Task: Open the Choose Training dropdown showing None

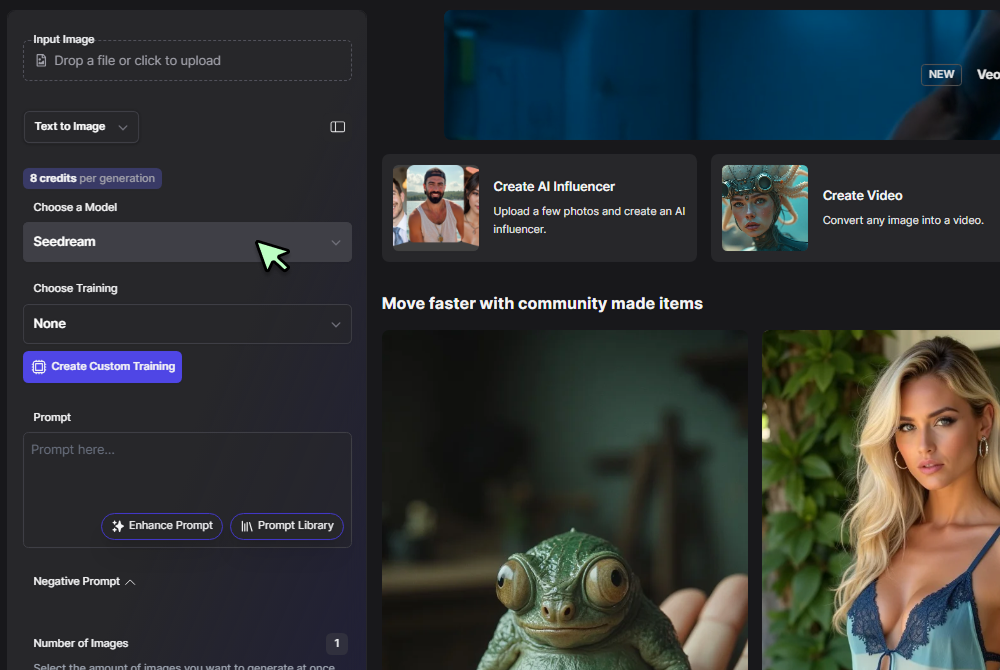Action: [x=187, y=324]
